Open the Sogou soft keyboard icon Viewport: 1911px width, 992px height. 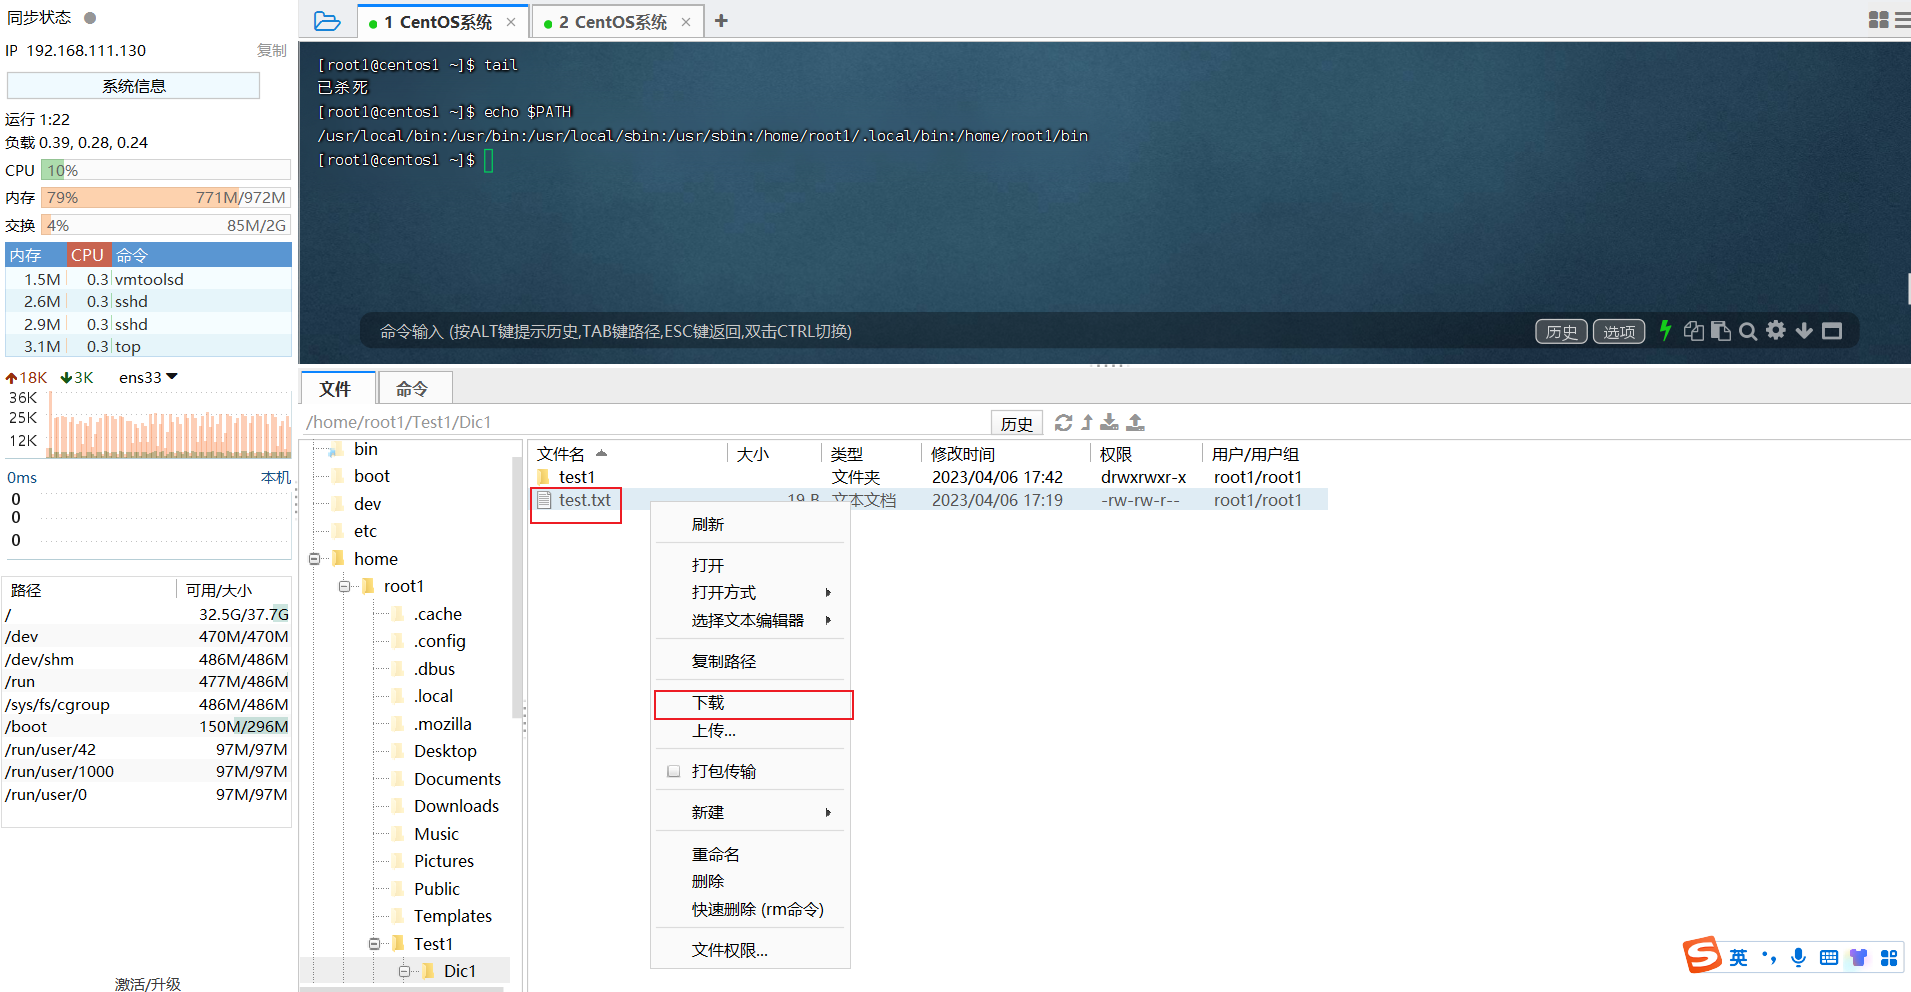[1829, 957]
